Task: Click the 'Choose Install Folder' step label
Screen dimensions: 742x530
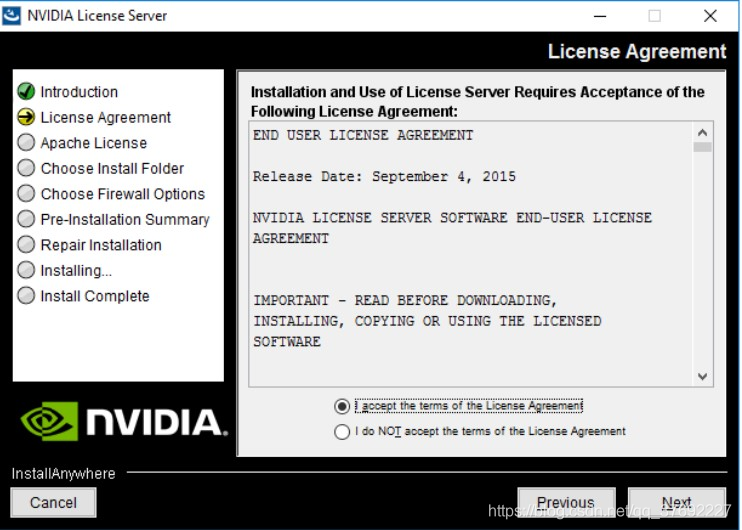Action: pos(112,168)
